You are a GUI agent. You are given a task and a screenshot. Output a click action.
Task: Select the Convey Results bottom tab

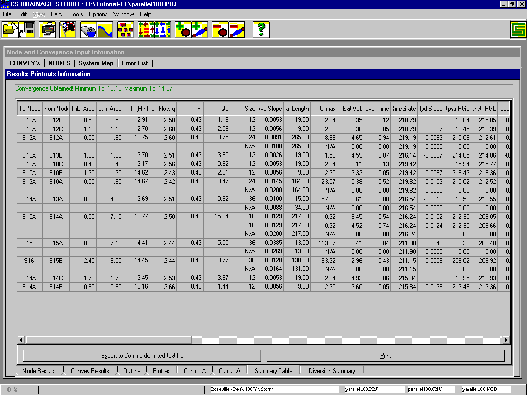(90, 371)
